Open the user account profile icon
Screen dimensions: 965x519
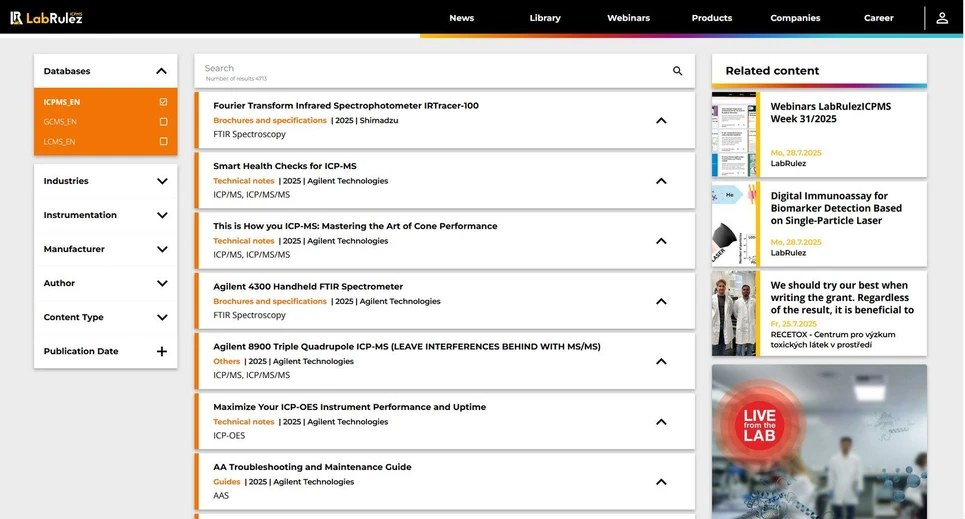click(942, 18)
